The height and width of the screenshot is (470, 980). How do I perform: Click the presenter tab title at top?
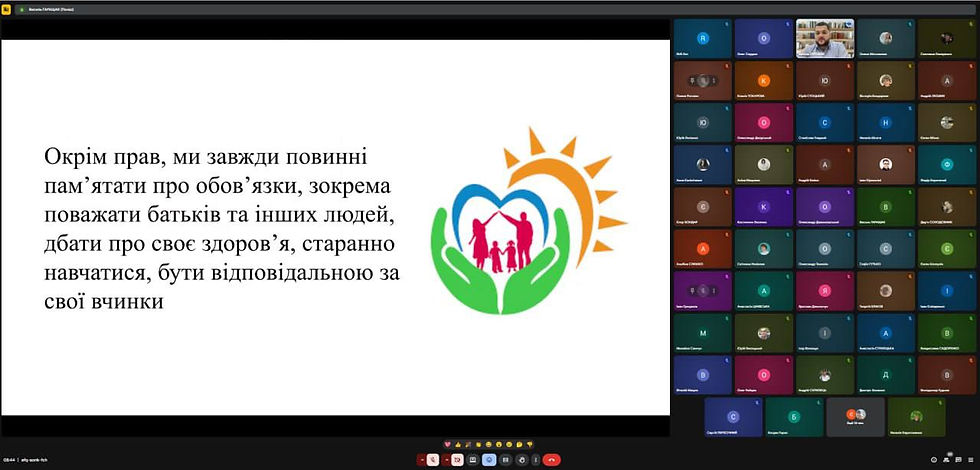click(51, 9)
